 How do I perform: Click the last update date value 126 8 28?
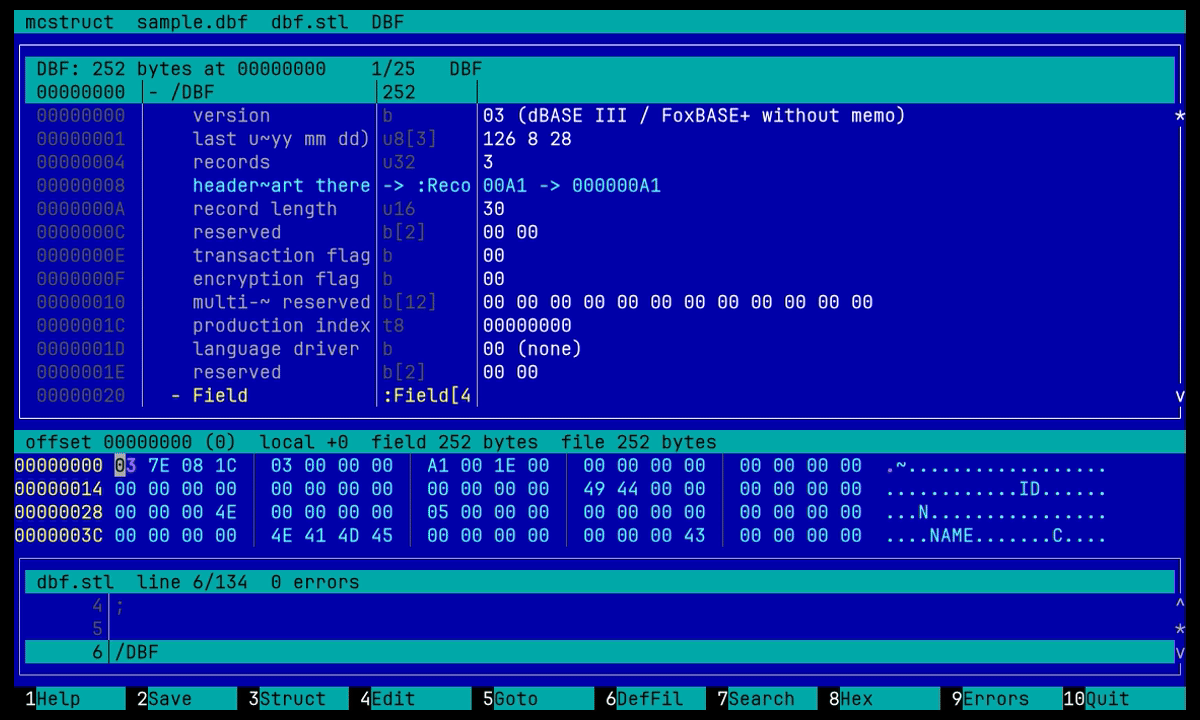[527, 139]
